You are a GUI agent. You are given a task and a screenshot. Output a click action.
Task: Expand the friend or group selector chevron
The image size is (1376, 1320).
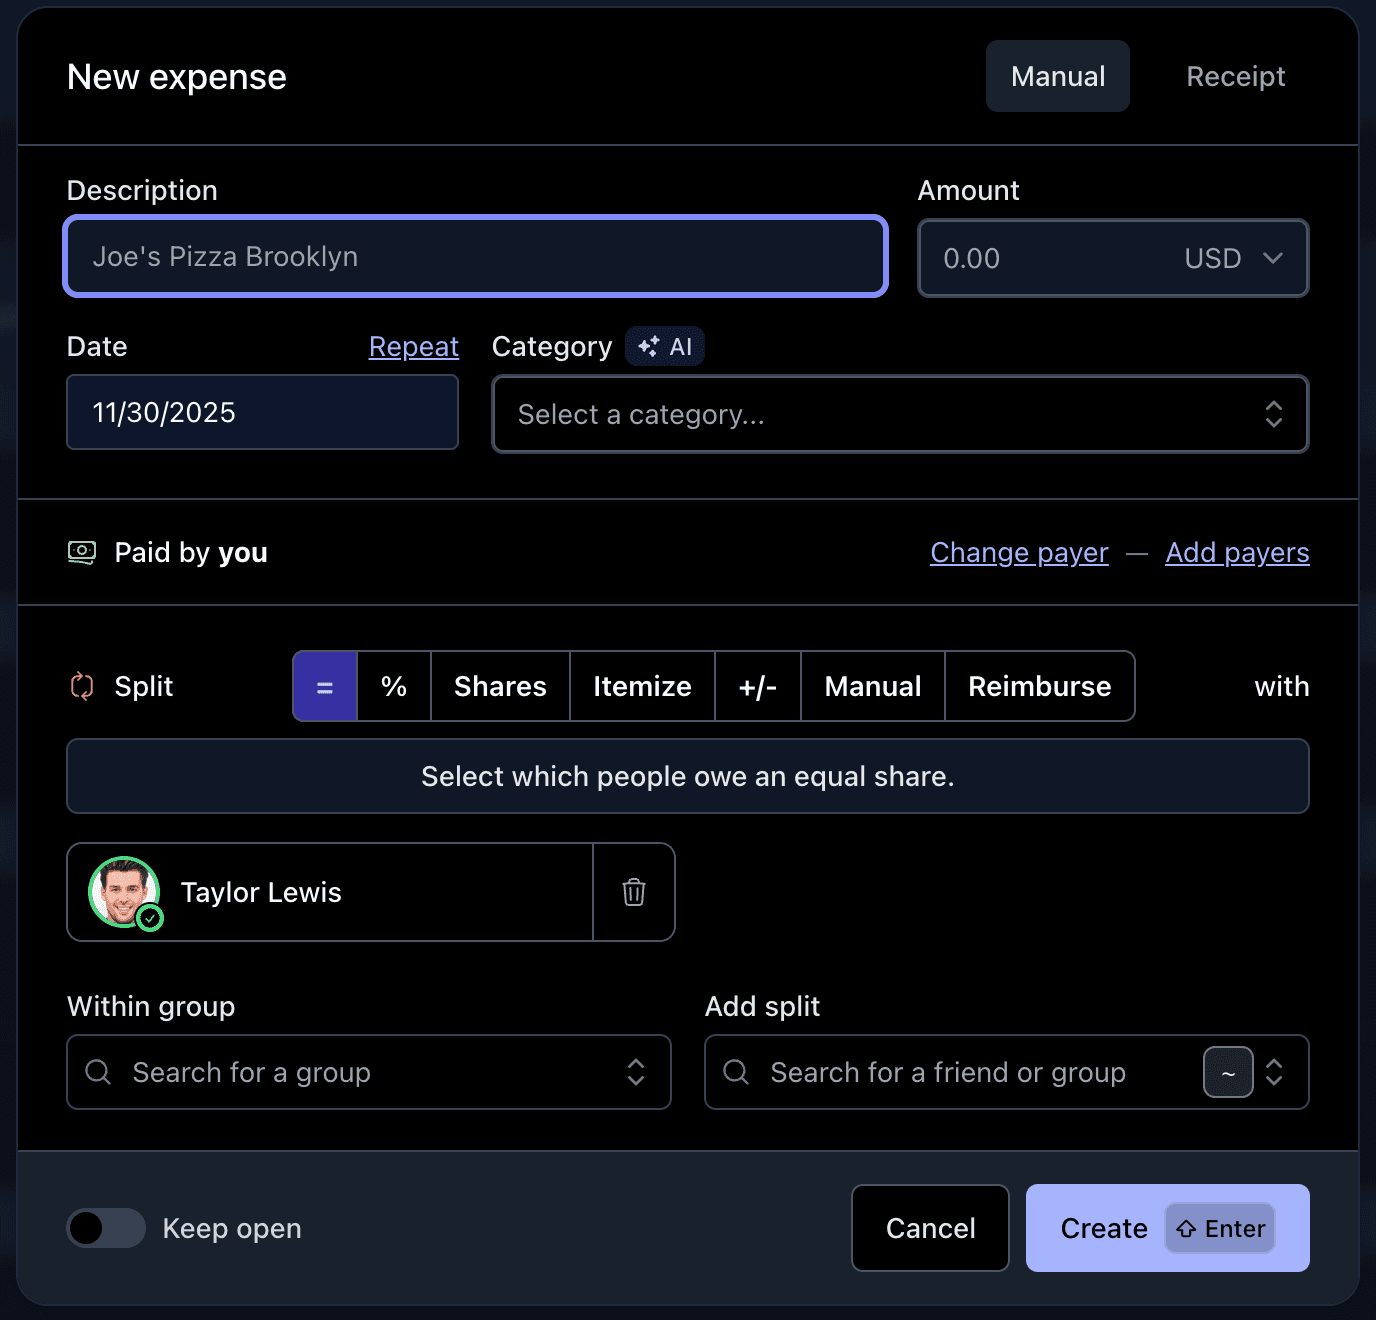1275,1072
